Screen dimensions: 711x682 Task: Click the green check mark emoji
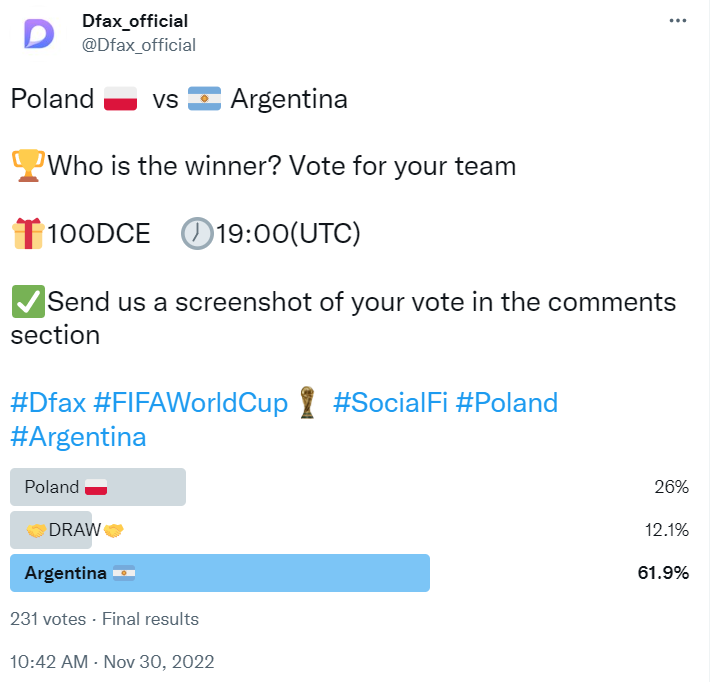pyautogui.click(x=28, y=302)
